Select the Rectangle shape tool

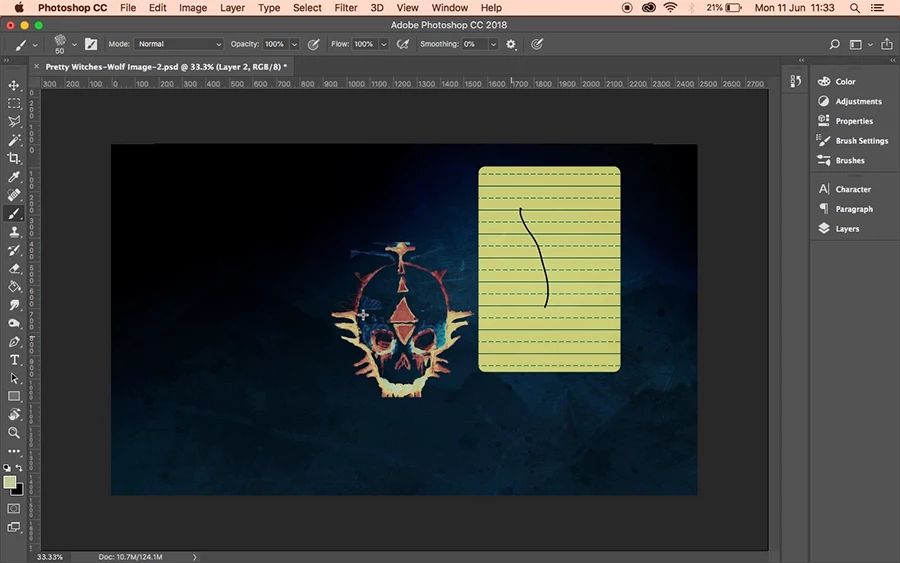point(14,397)
